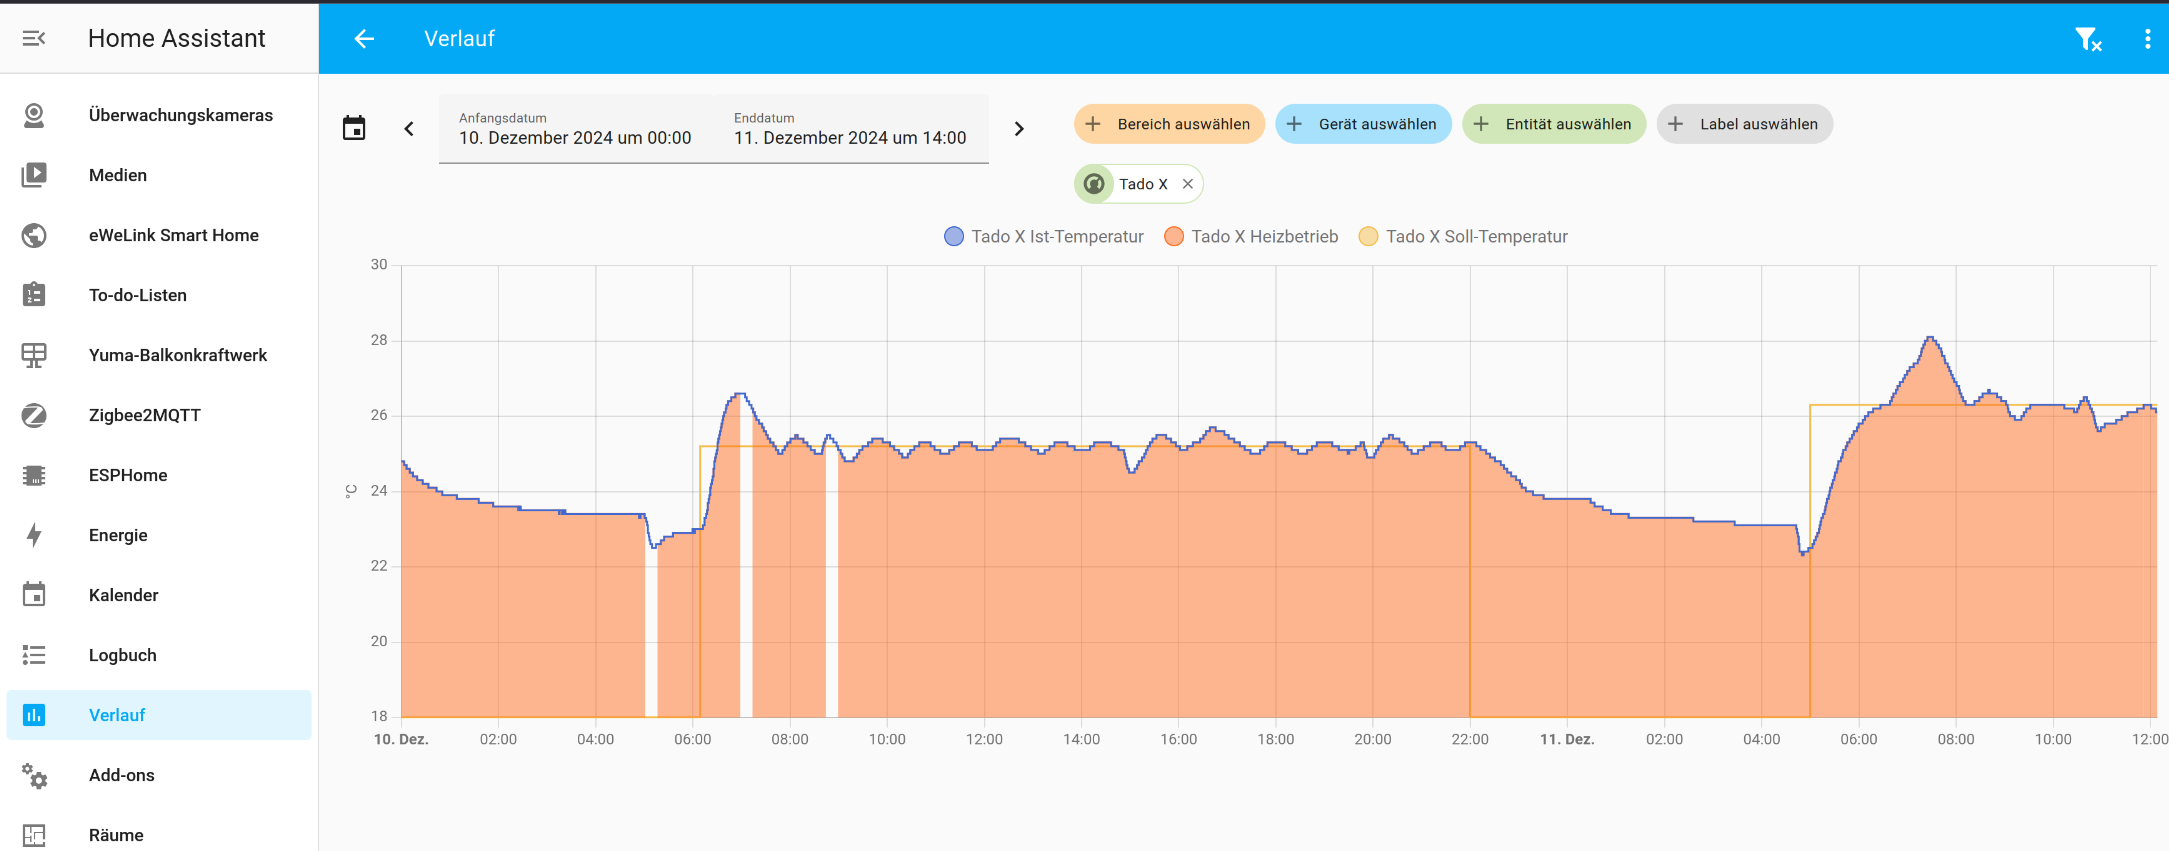The image size is (2169, 851).
Task: Go to the previous time range
Action: click(409, 129)
